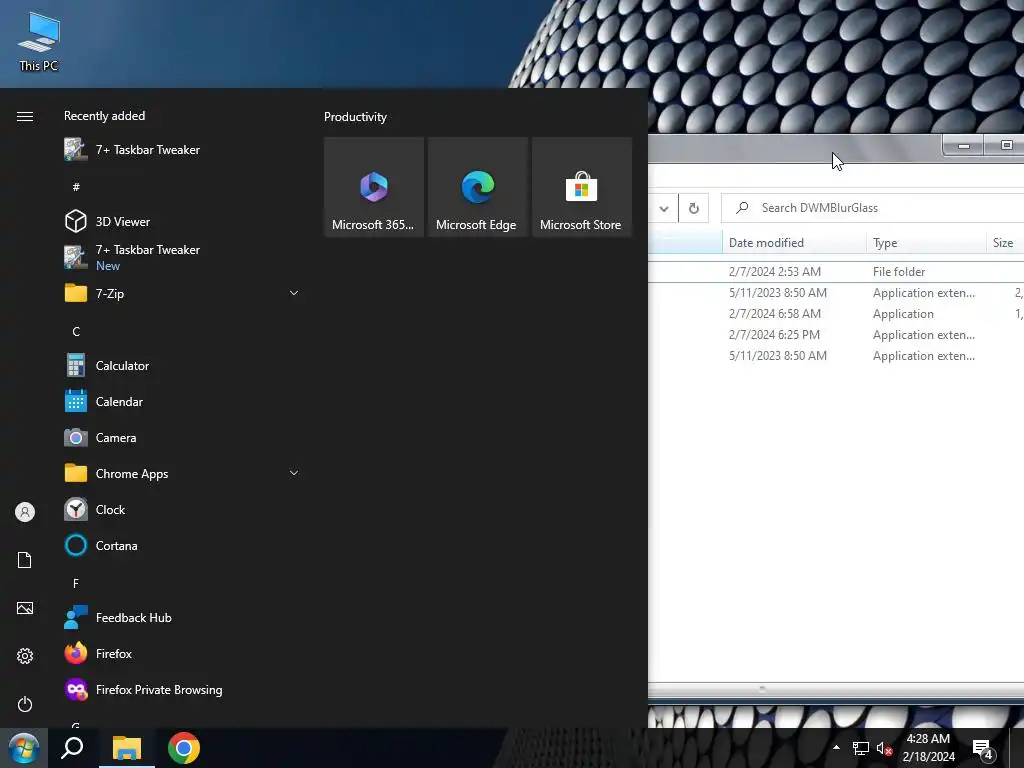Open the Calendar app

[183, 402]
